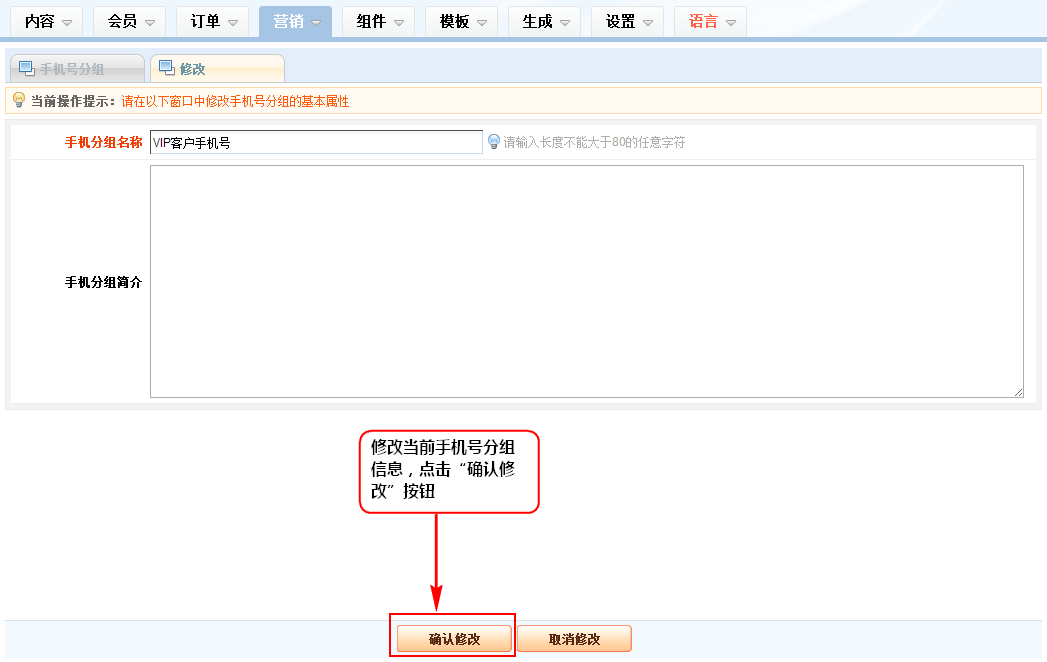
Task: Click the 取消修改 button
Action: (x=574, y=639)
